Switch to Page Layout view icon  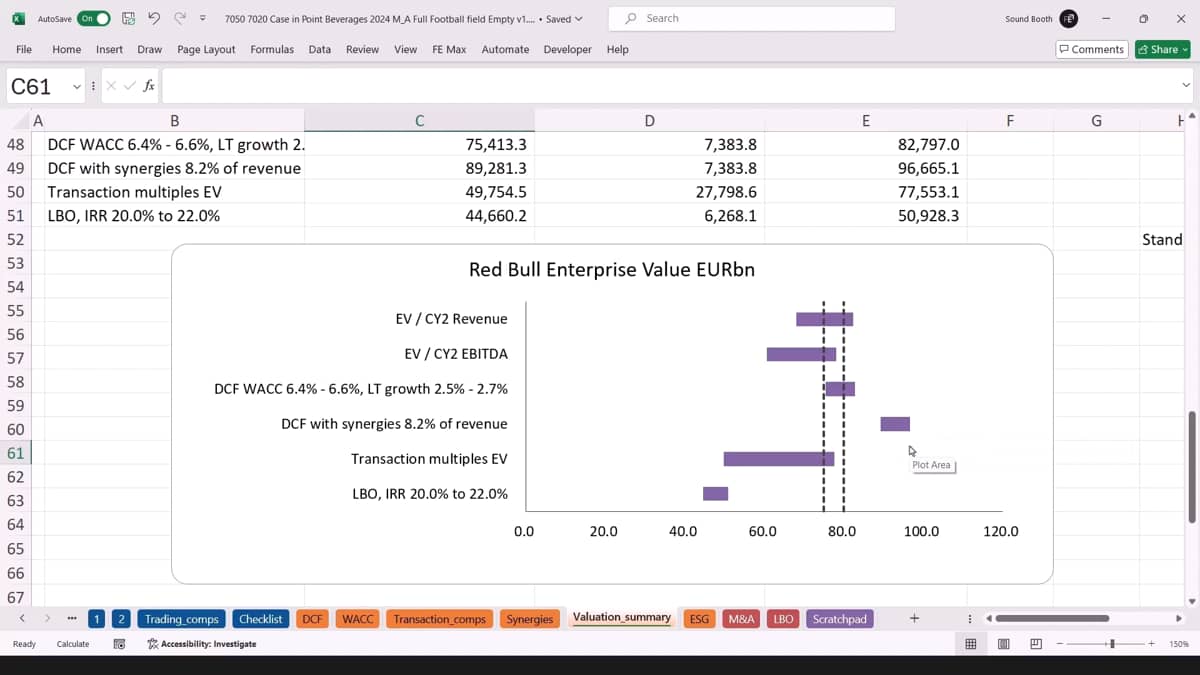1003,644
